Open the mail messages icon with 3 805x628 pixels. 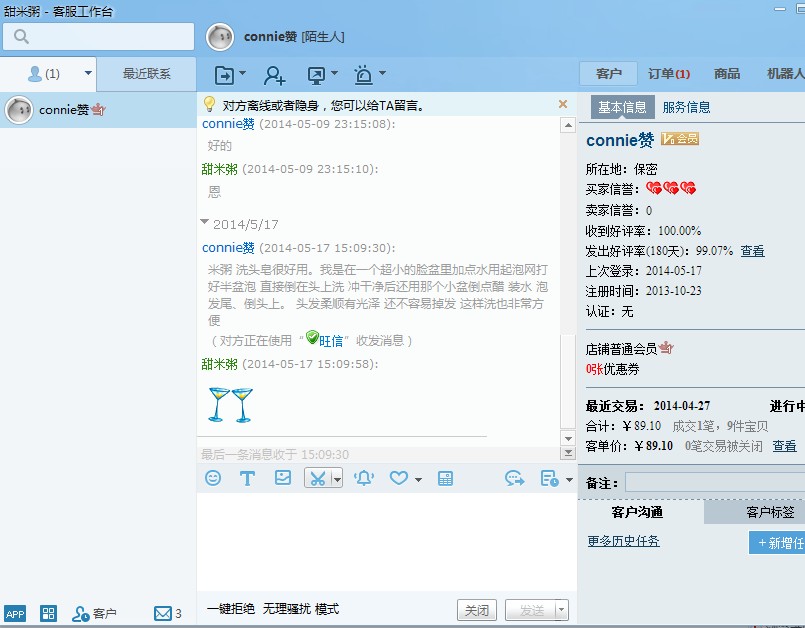(x=167, y=613)
